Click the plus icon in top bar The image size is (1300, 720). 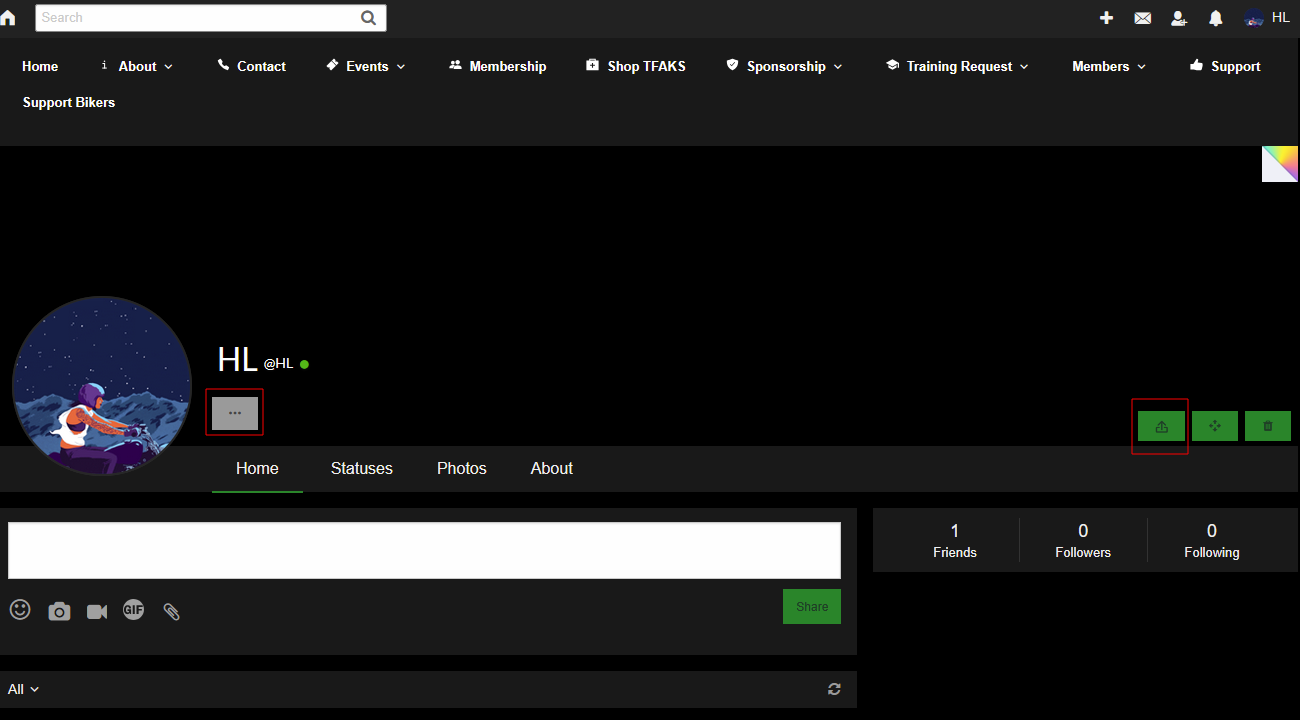click(1106, 18)
